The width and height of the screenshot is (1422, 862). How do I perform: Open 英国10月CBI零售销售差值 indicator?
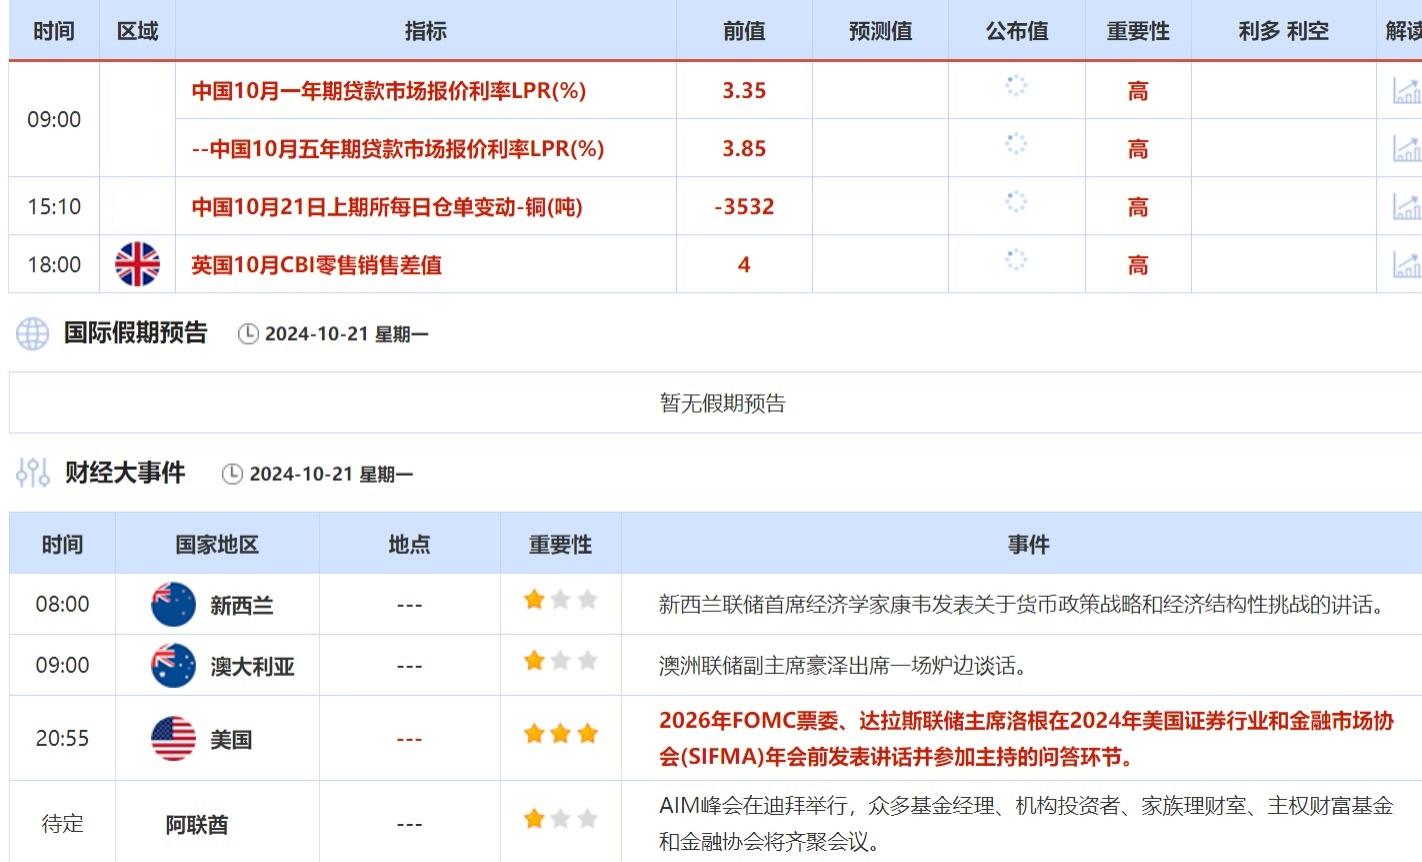tap(317, 265)
